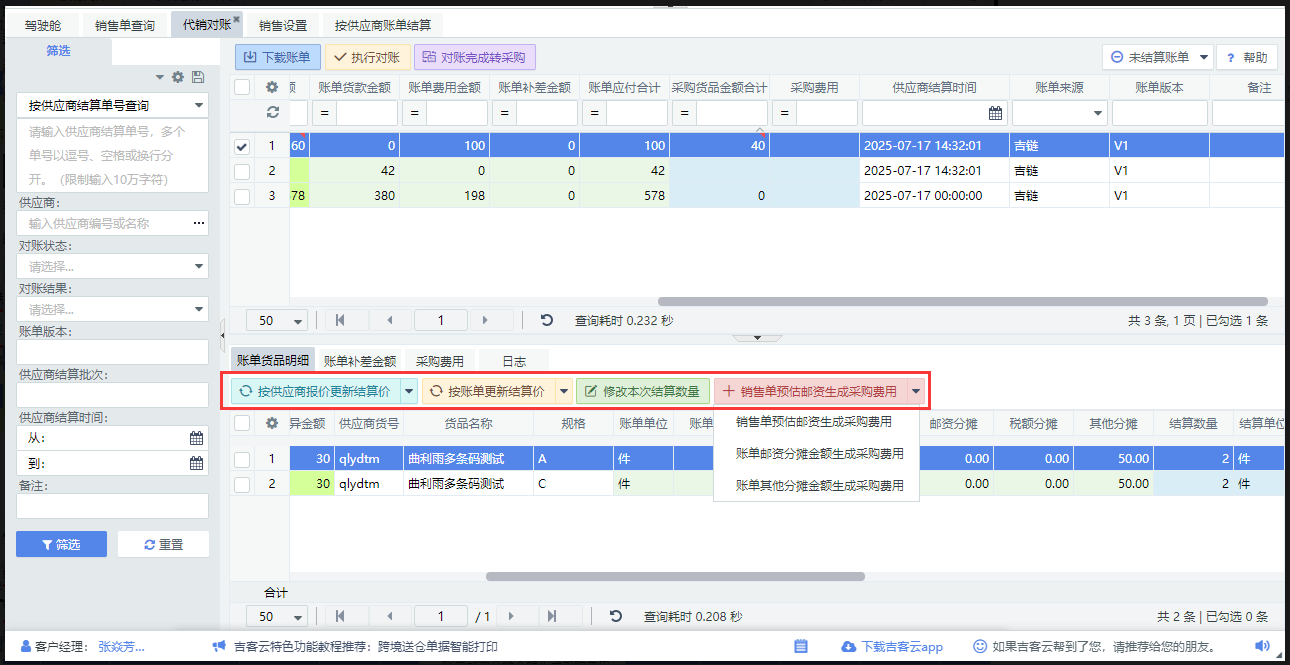Open column settings gear in lower grid
Image resolution: width=1290 pixels, height=665 pixels.
point(272,423)
